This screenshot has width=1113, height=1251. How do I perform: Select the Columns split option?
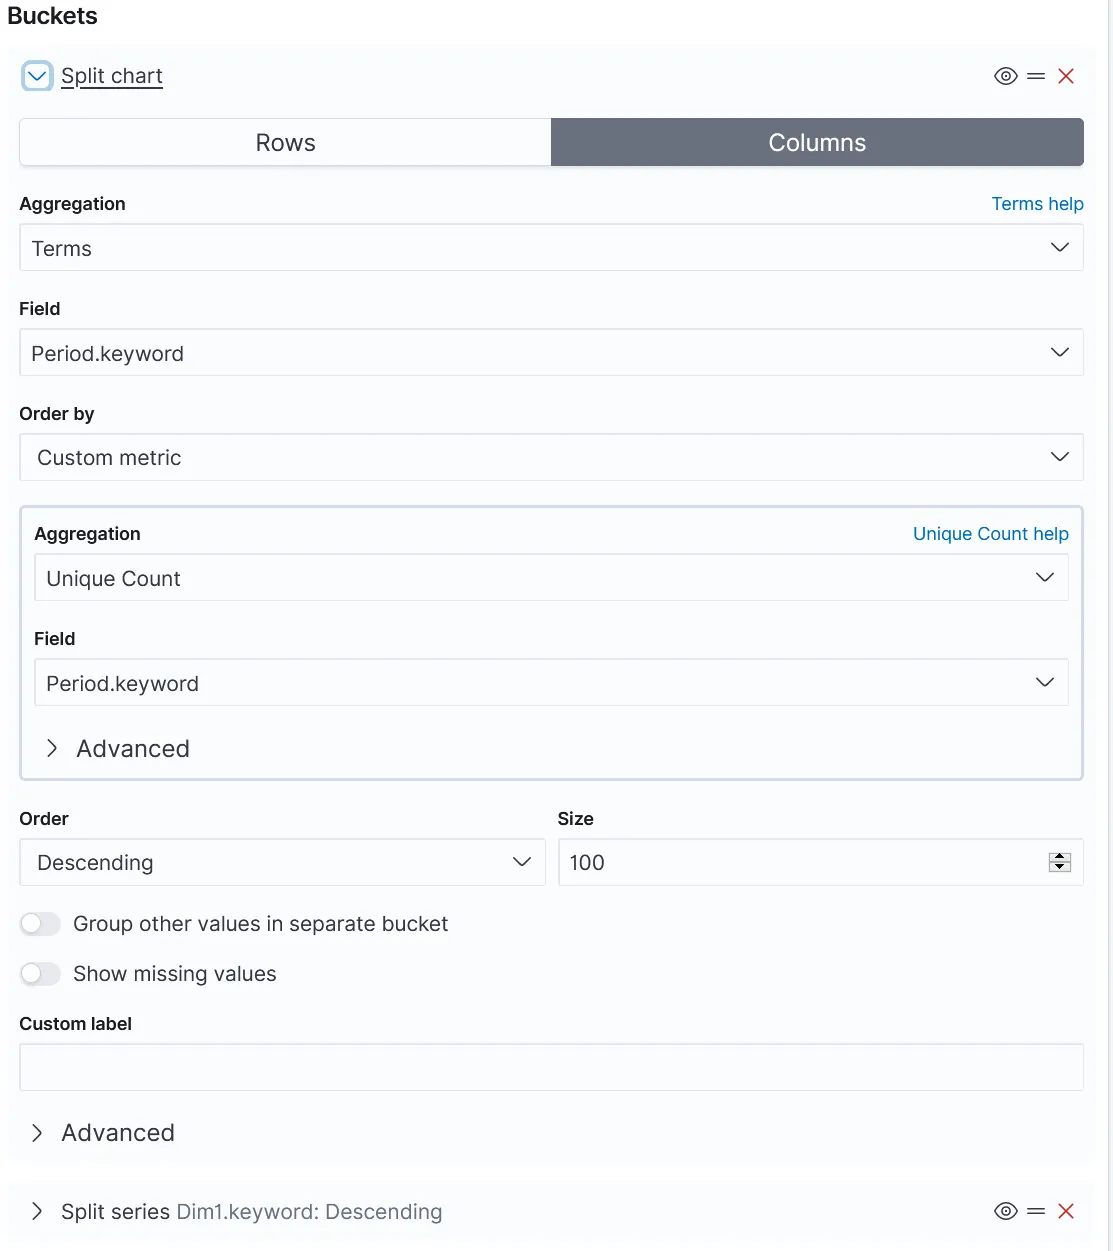pos(817,142)
